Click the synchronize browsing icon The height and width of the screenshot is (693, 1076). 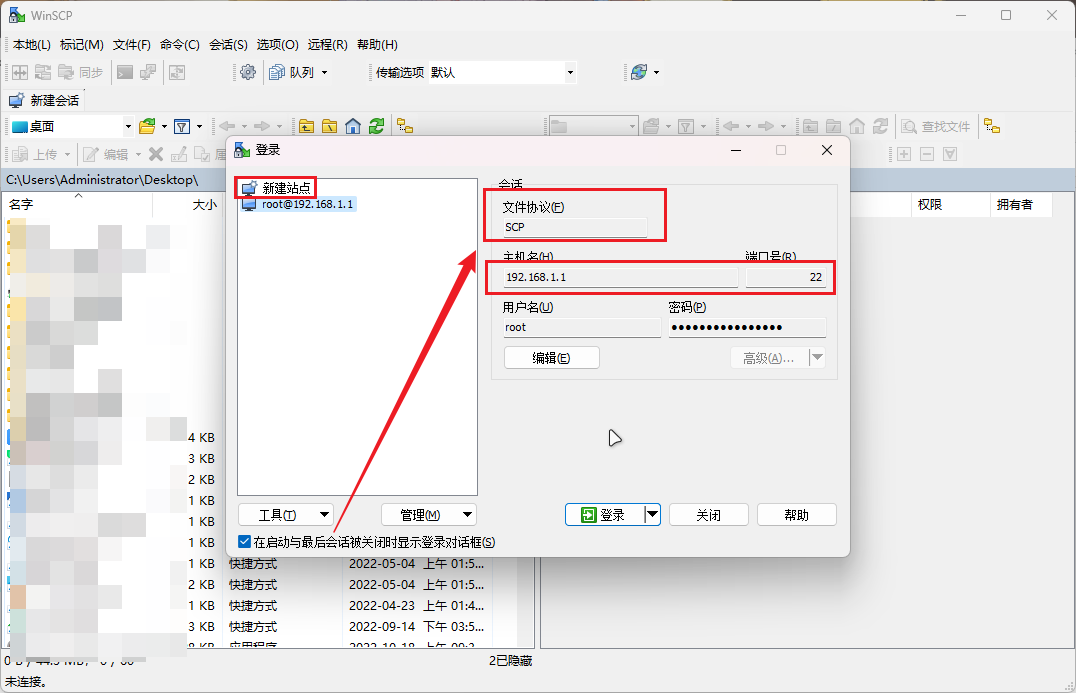(x=177, y=72)
